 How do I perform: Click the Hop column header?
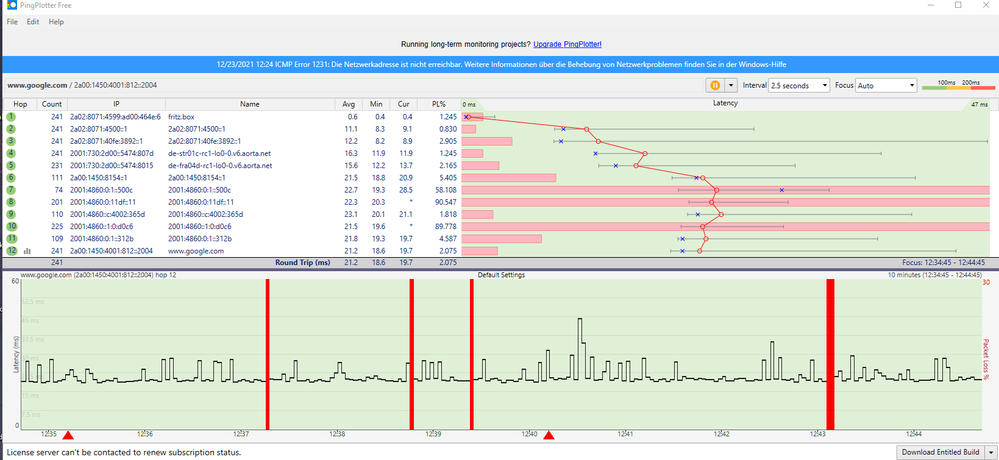[x=20, y=104]
